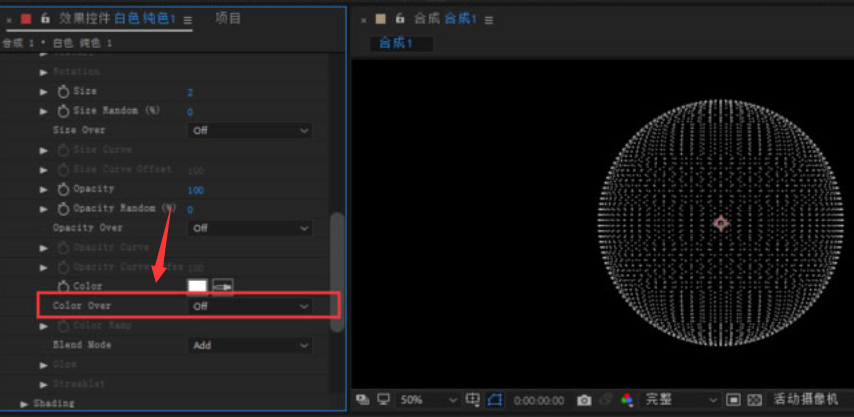The width and height of the screenshot is (854, 417).
Task: Click the 活动摄像机 view button
Action: pos(807,400)
